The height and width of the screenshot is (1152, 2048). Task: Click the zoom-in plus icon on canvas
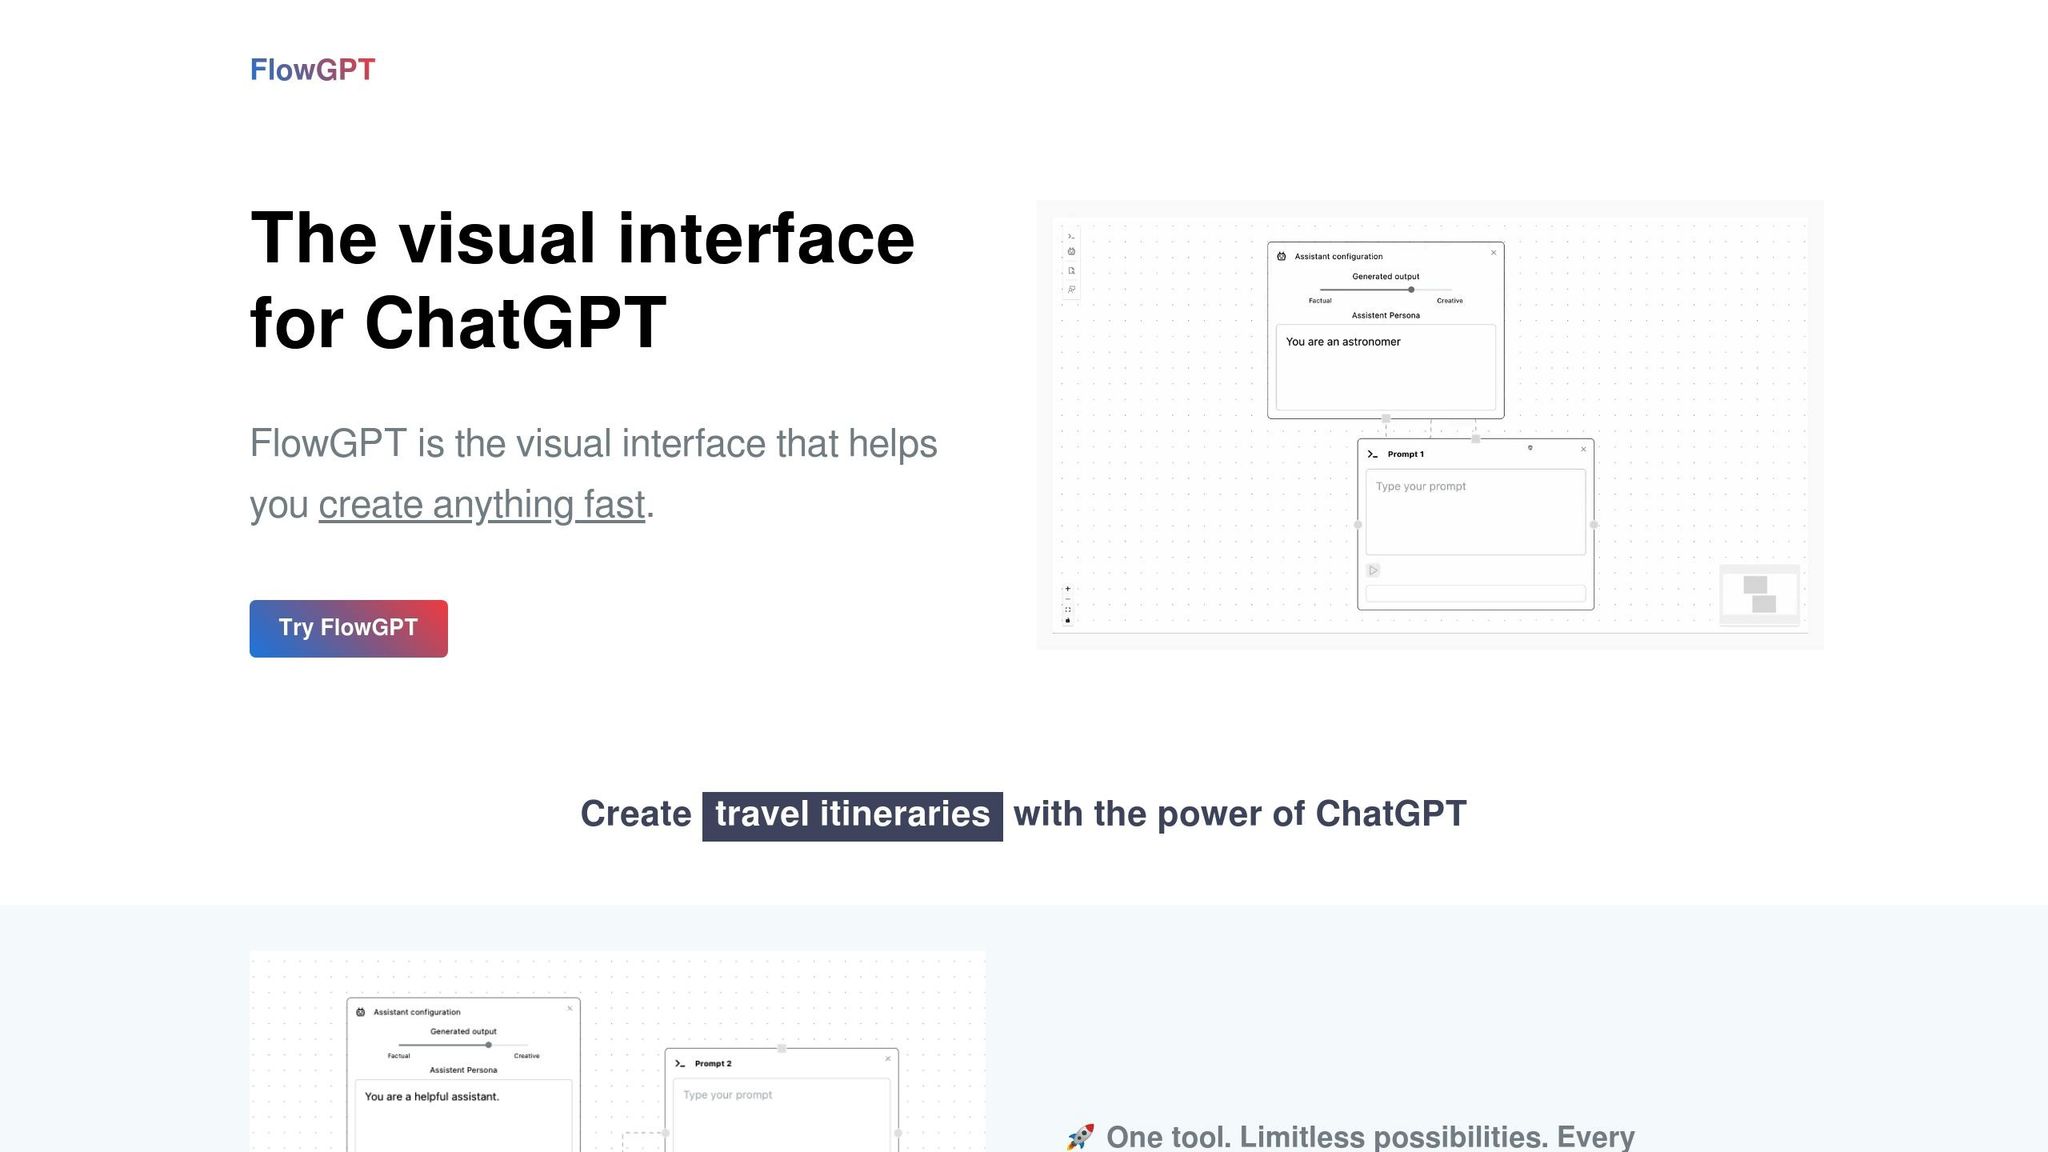pos(1068,589)
